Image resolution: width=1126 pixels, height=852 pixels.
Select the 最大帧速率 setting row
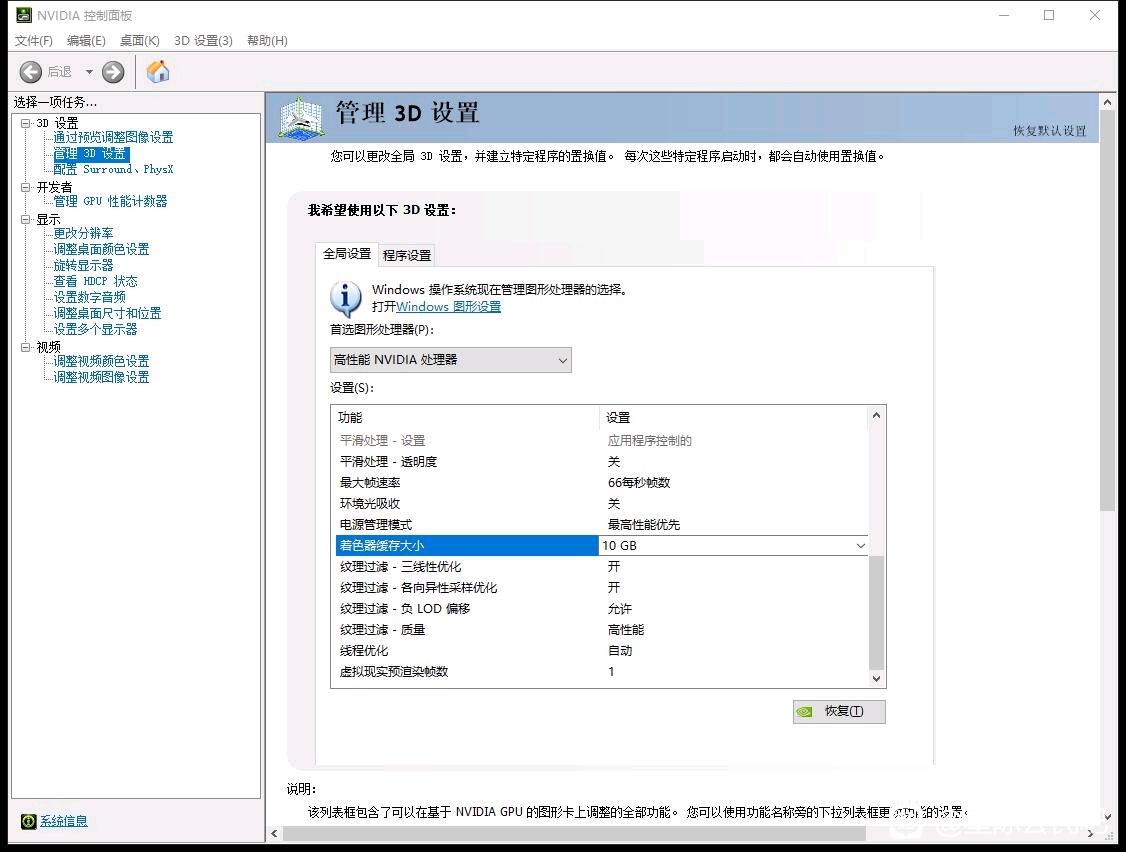(602, 483)
